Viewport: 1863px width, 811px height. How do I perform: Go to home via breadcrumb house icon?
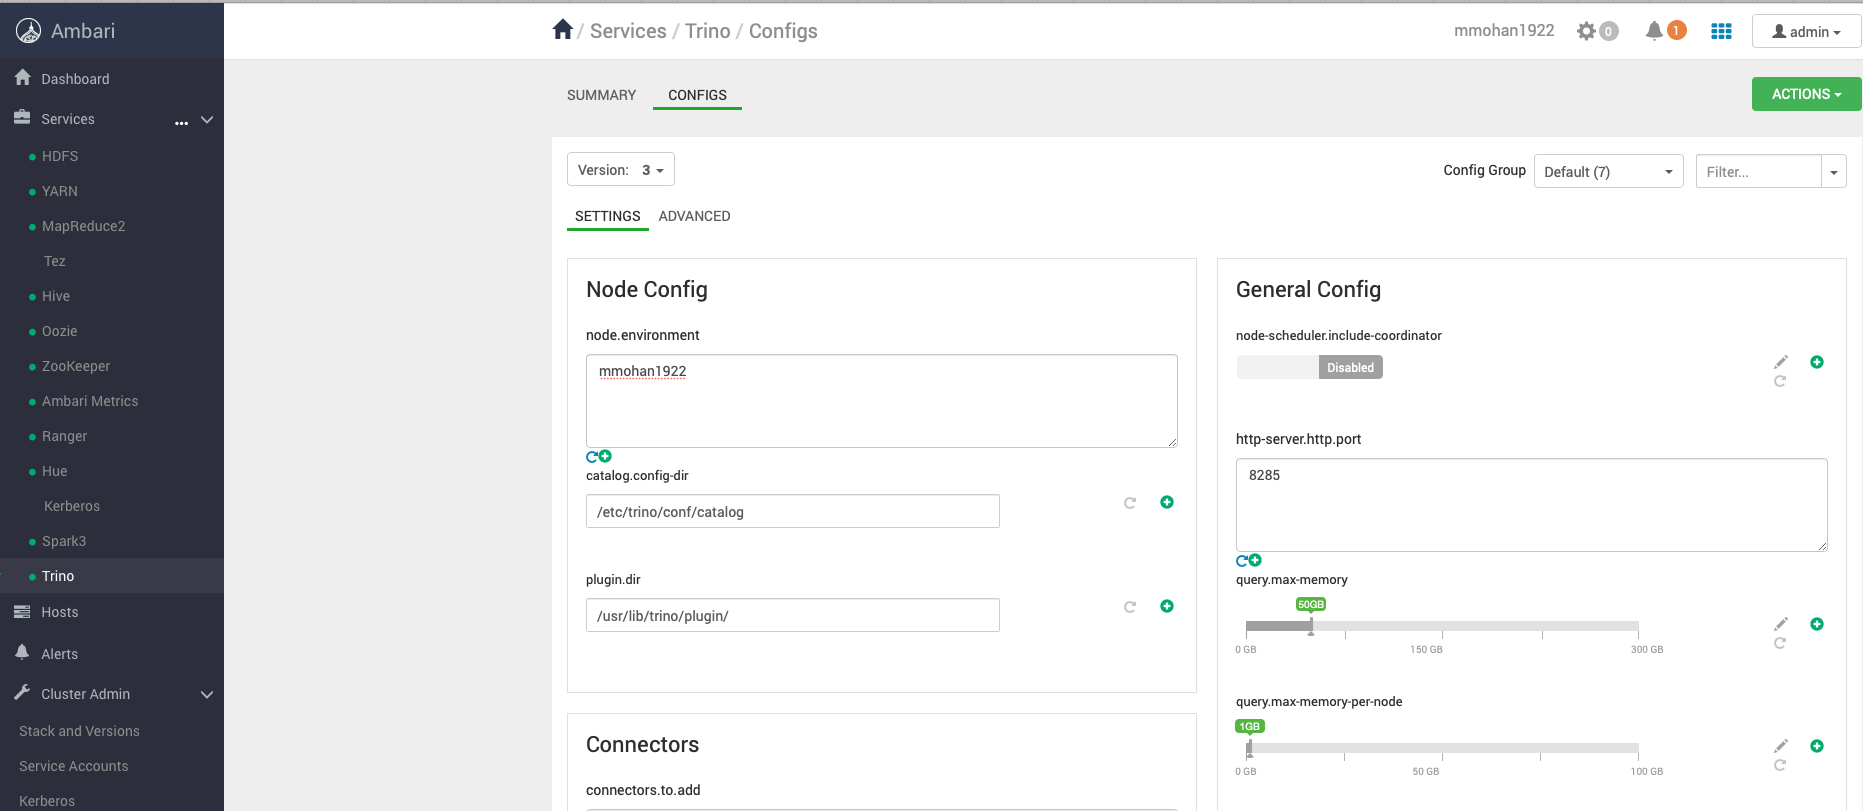pyautogui.click(x=563, y=30)
